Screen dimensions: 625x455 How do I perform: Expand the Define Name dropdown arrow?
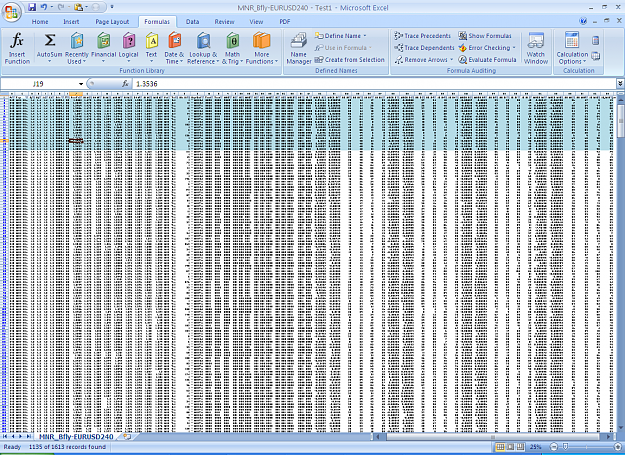coord(365,36)
